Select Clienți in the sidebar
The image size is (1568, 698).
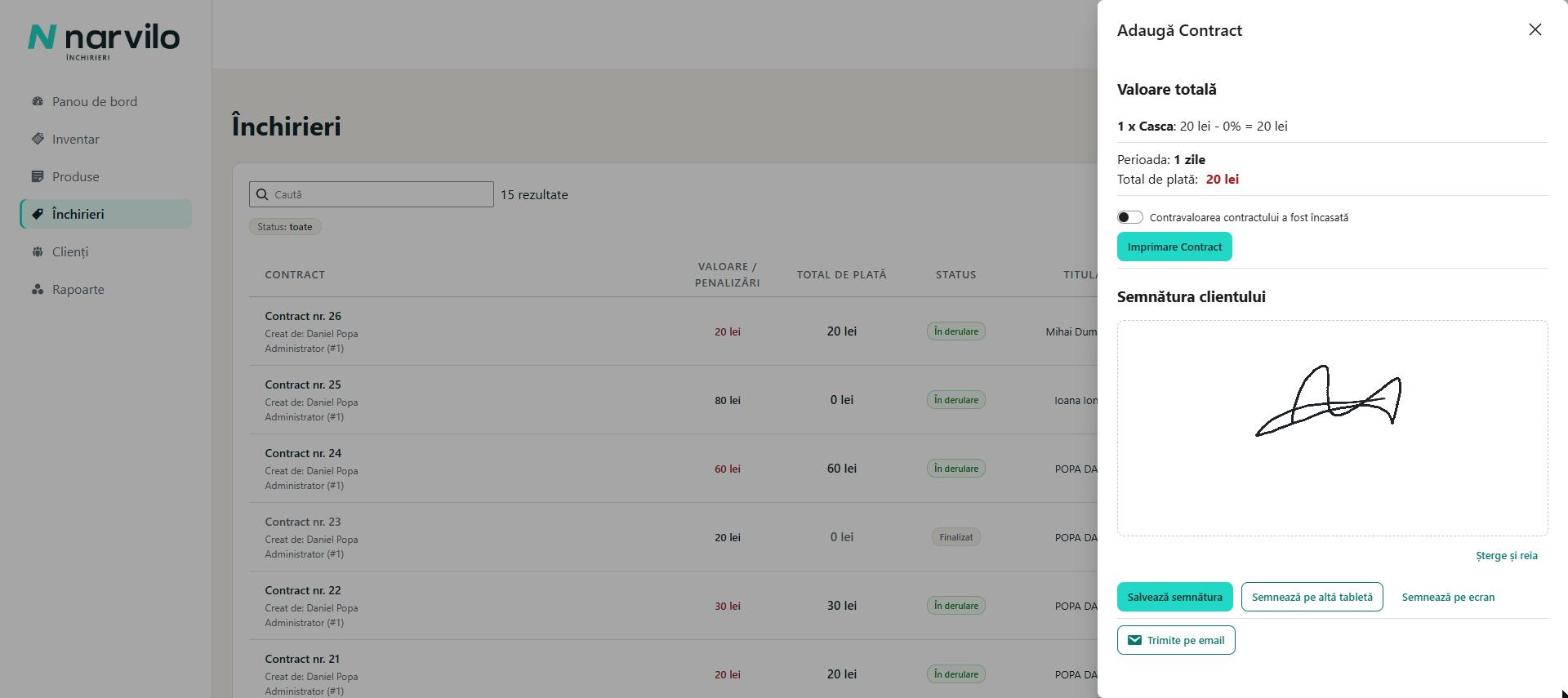(x=105, y=252)
